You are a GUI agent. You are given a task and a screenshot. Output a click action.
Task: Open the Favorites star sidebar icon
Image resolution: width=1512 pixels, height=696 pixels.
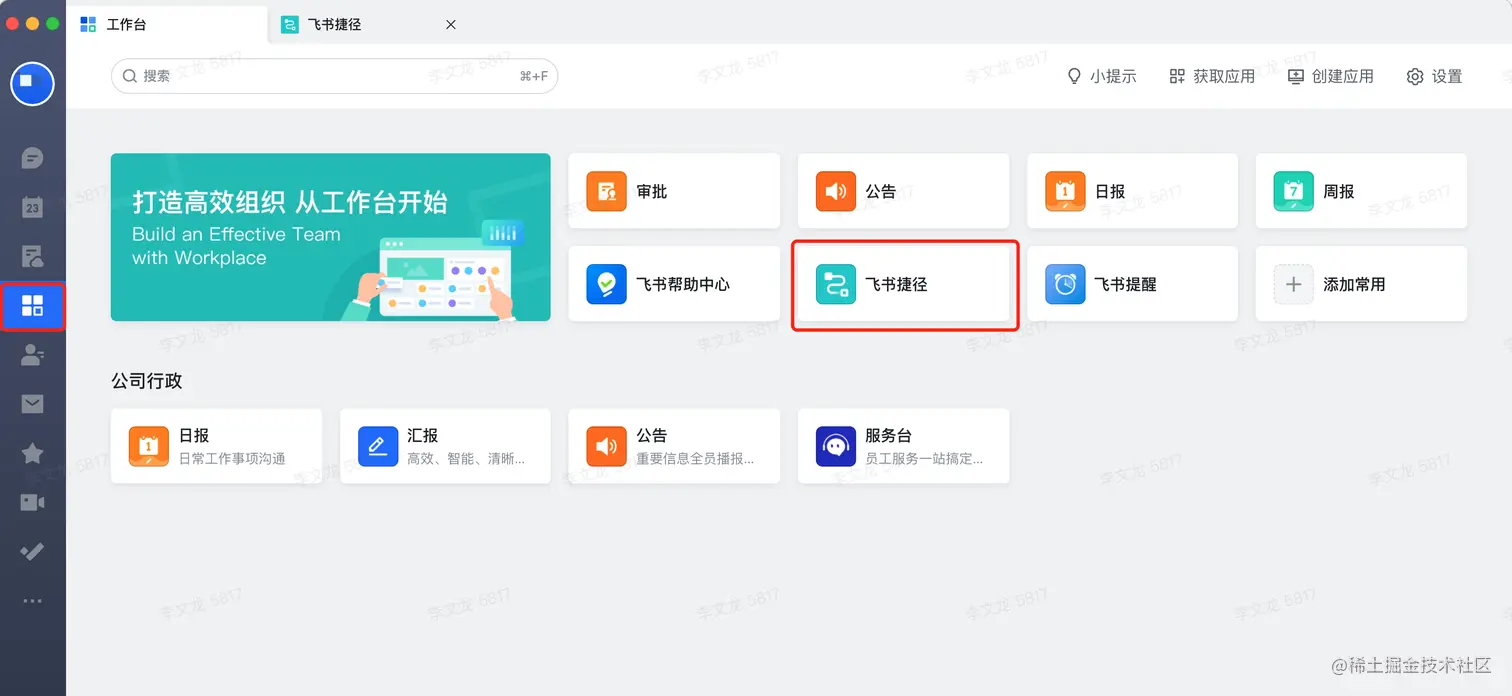[x=32, y=453]
